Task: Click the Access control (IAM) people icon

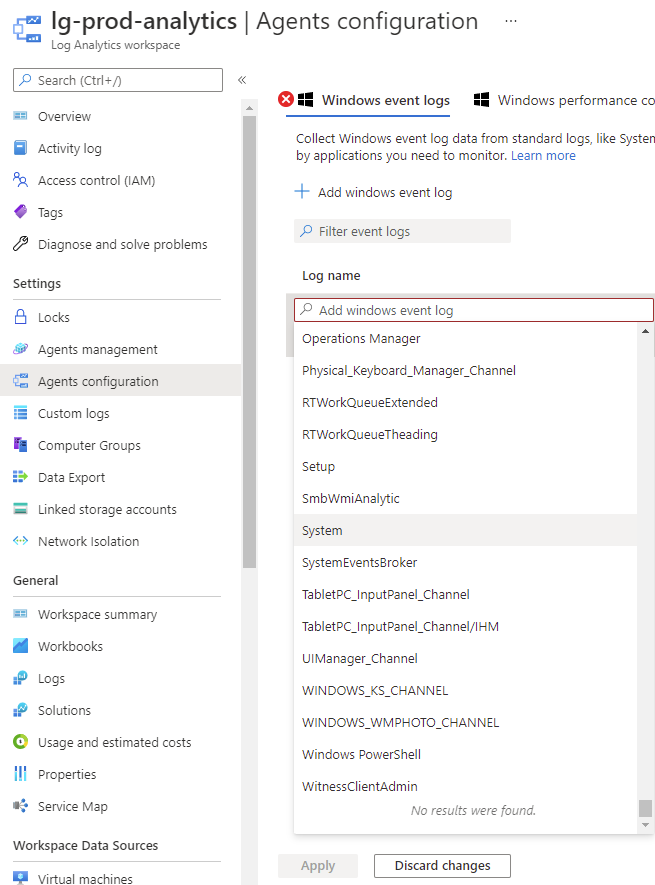Action: (20, 180)
